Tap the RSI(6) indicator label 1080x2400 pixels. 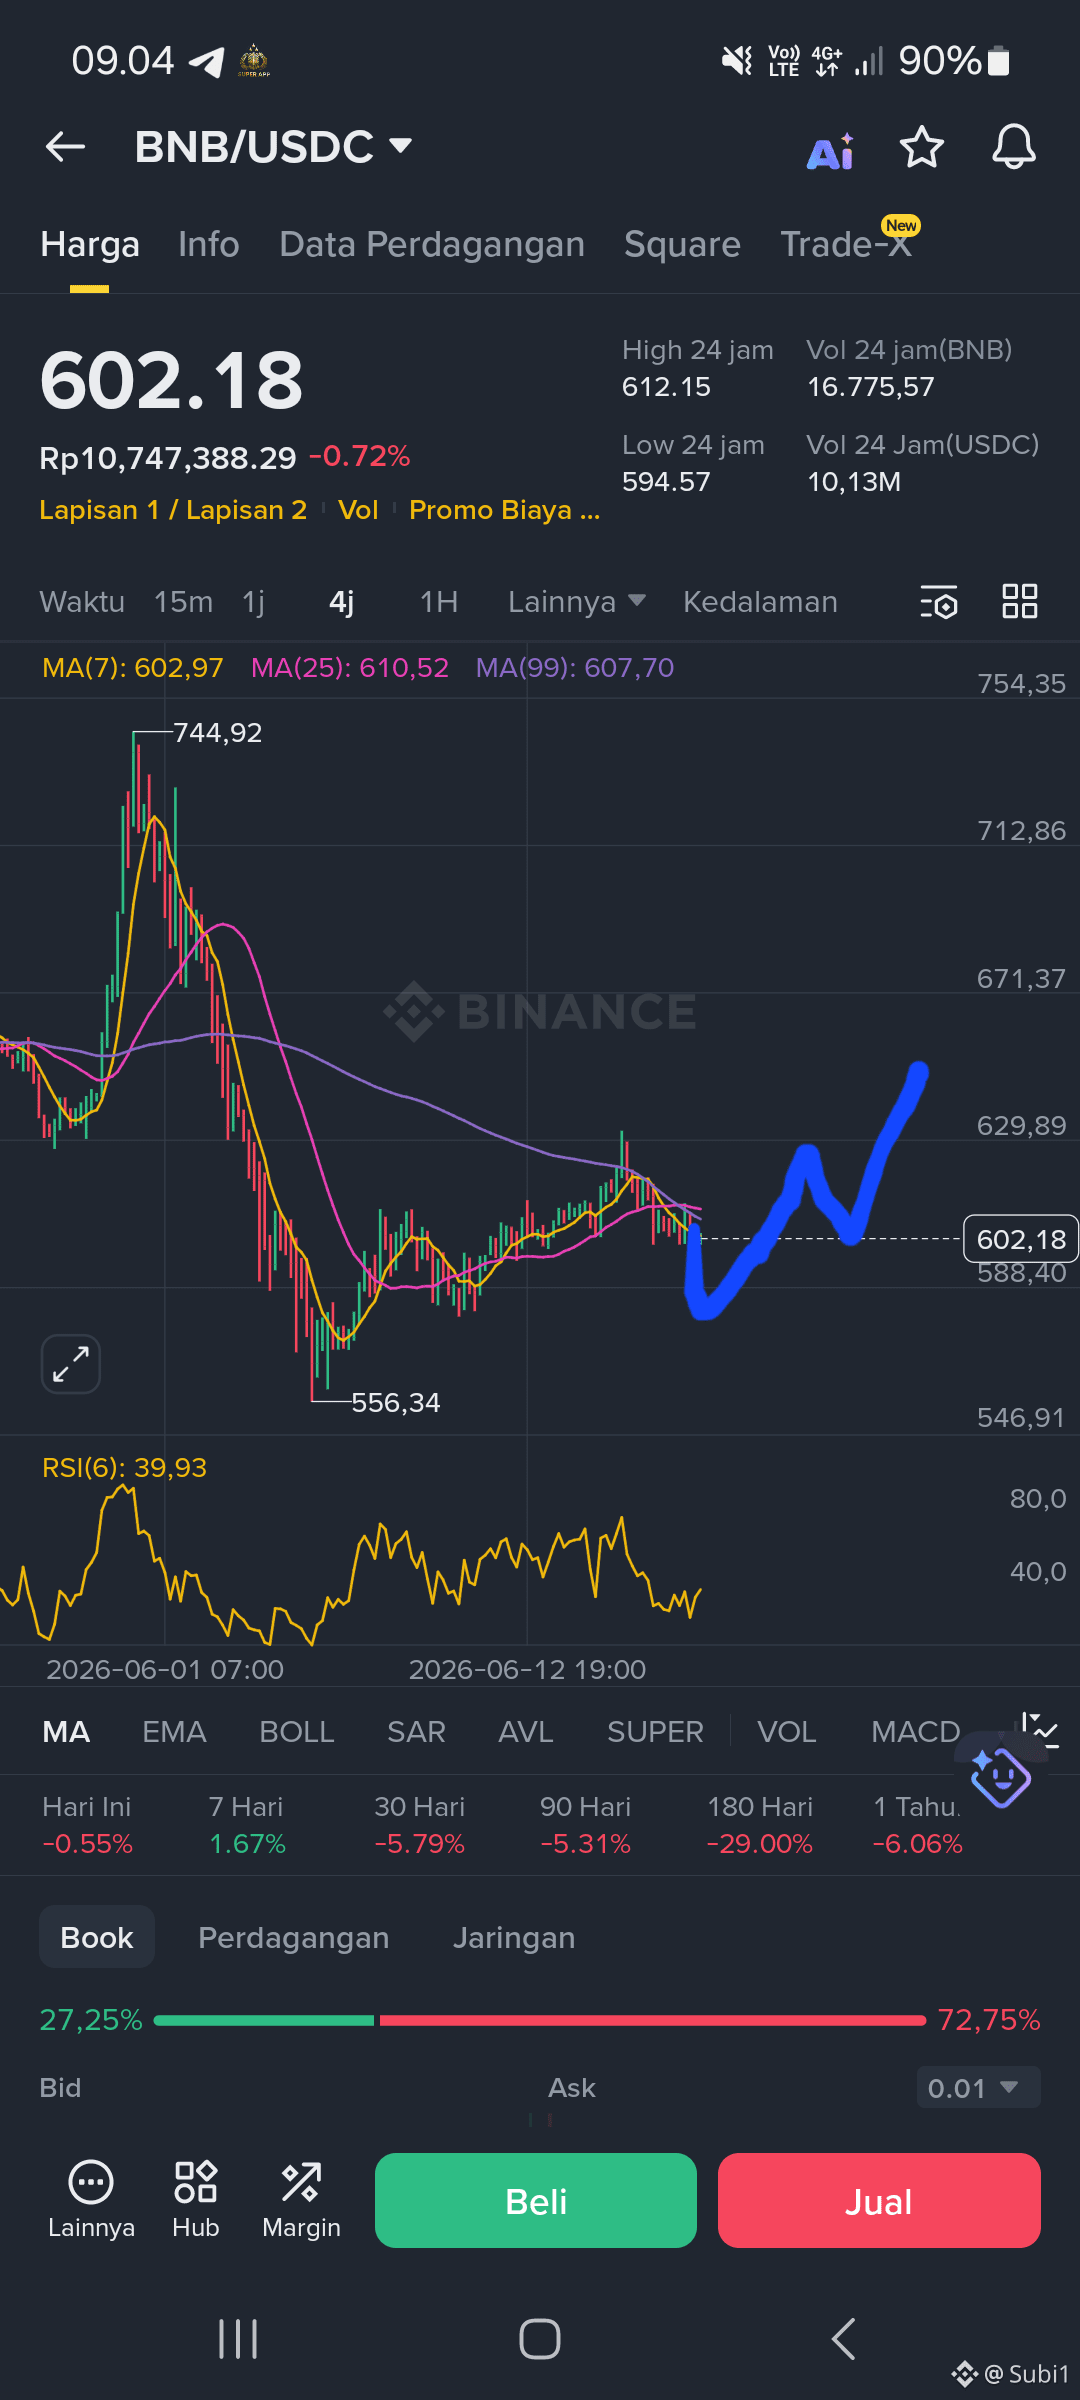point(124,1468)
